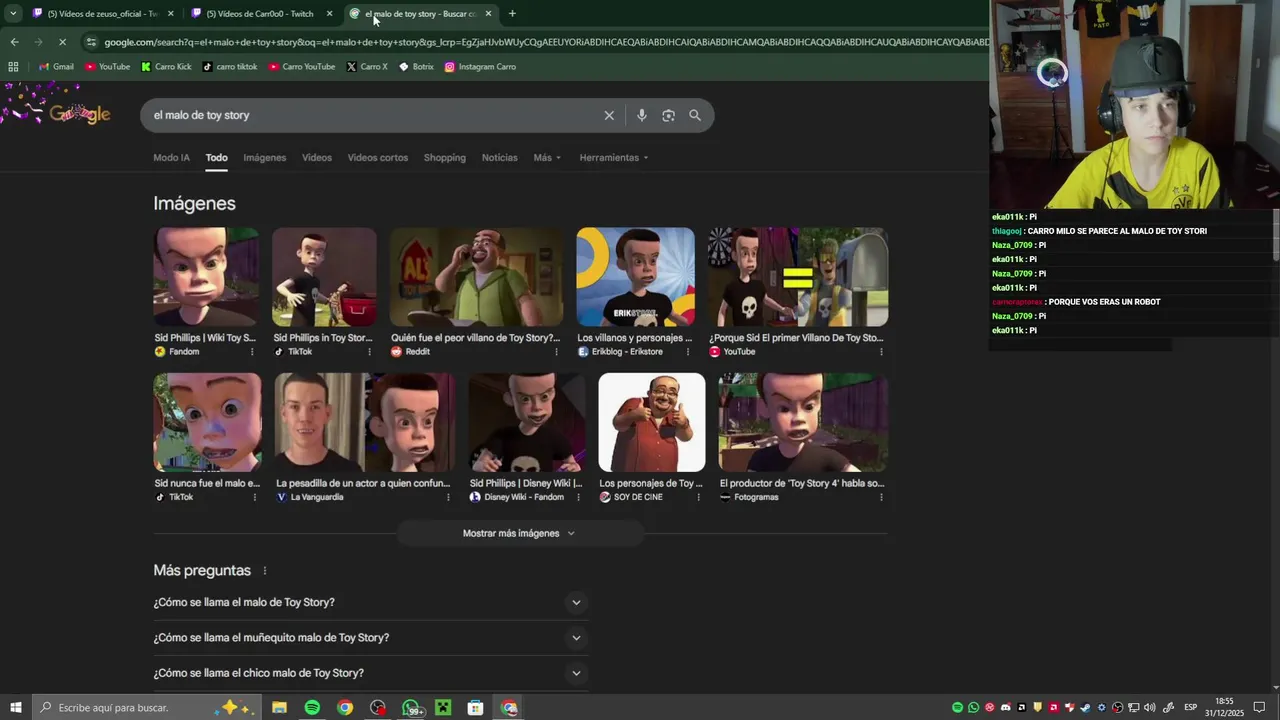Screen dimensions: 1280x720
Task: Expand Mostrar más imágenes
Action: (519, 534)
